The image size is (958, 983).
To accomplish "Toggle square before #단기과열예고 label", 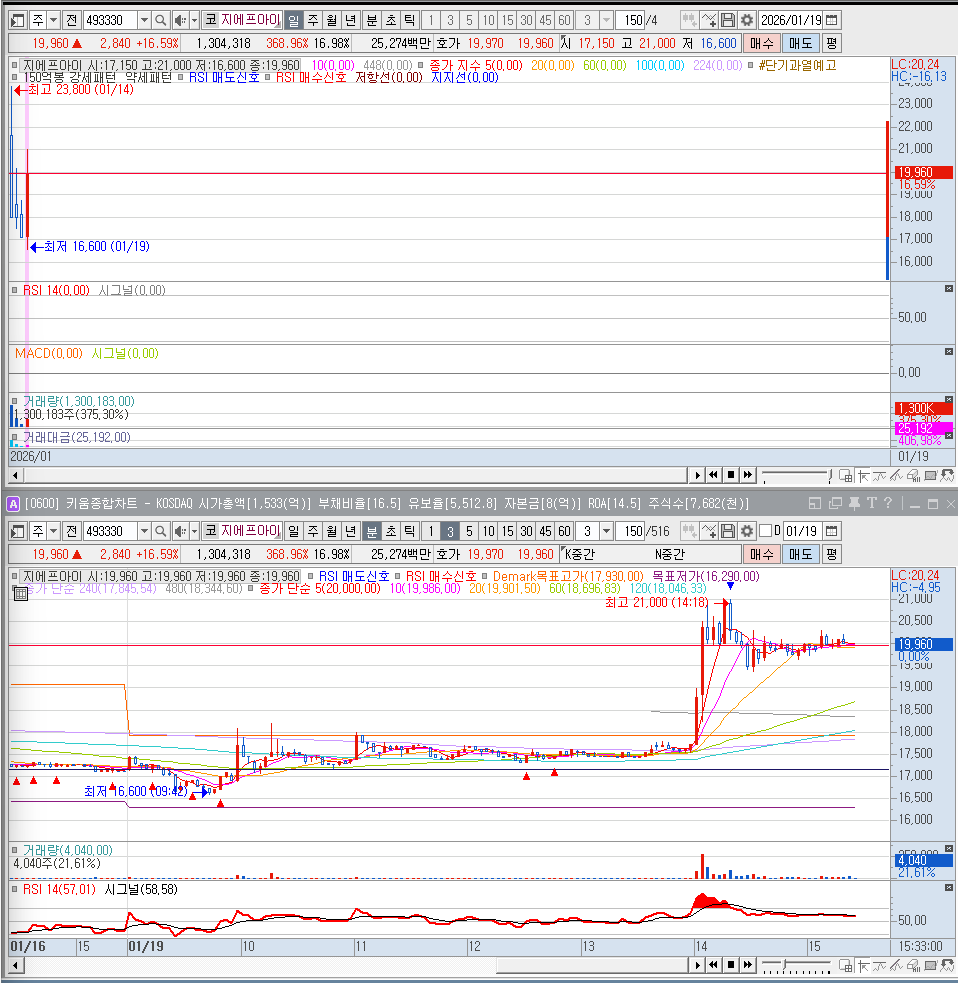I will [x=750, y=65].
